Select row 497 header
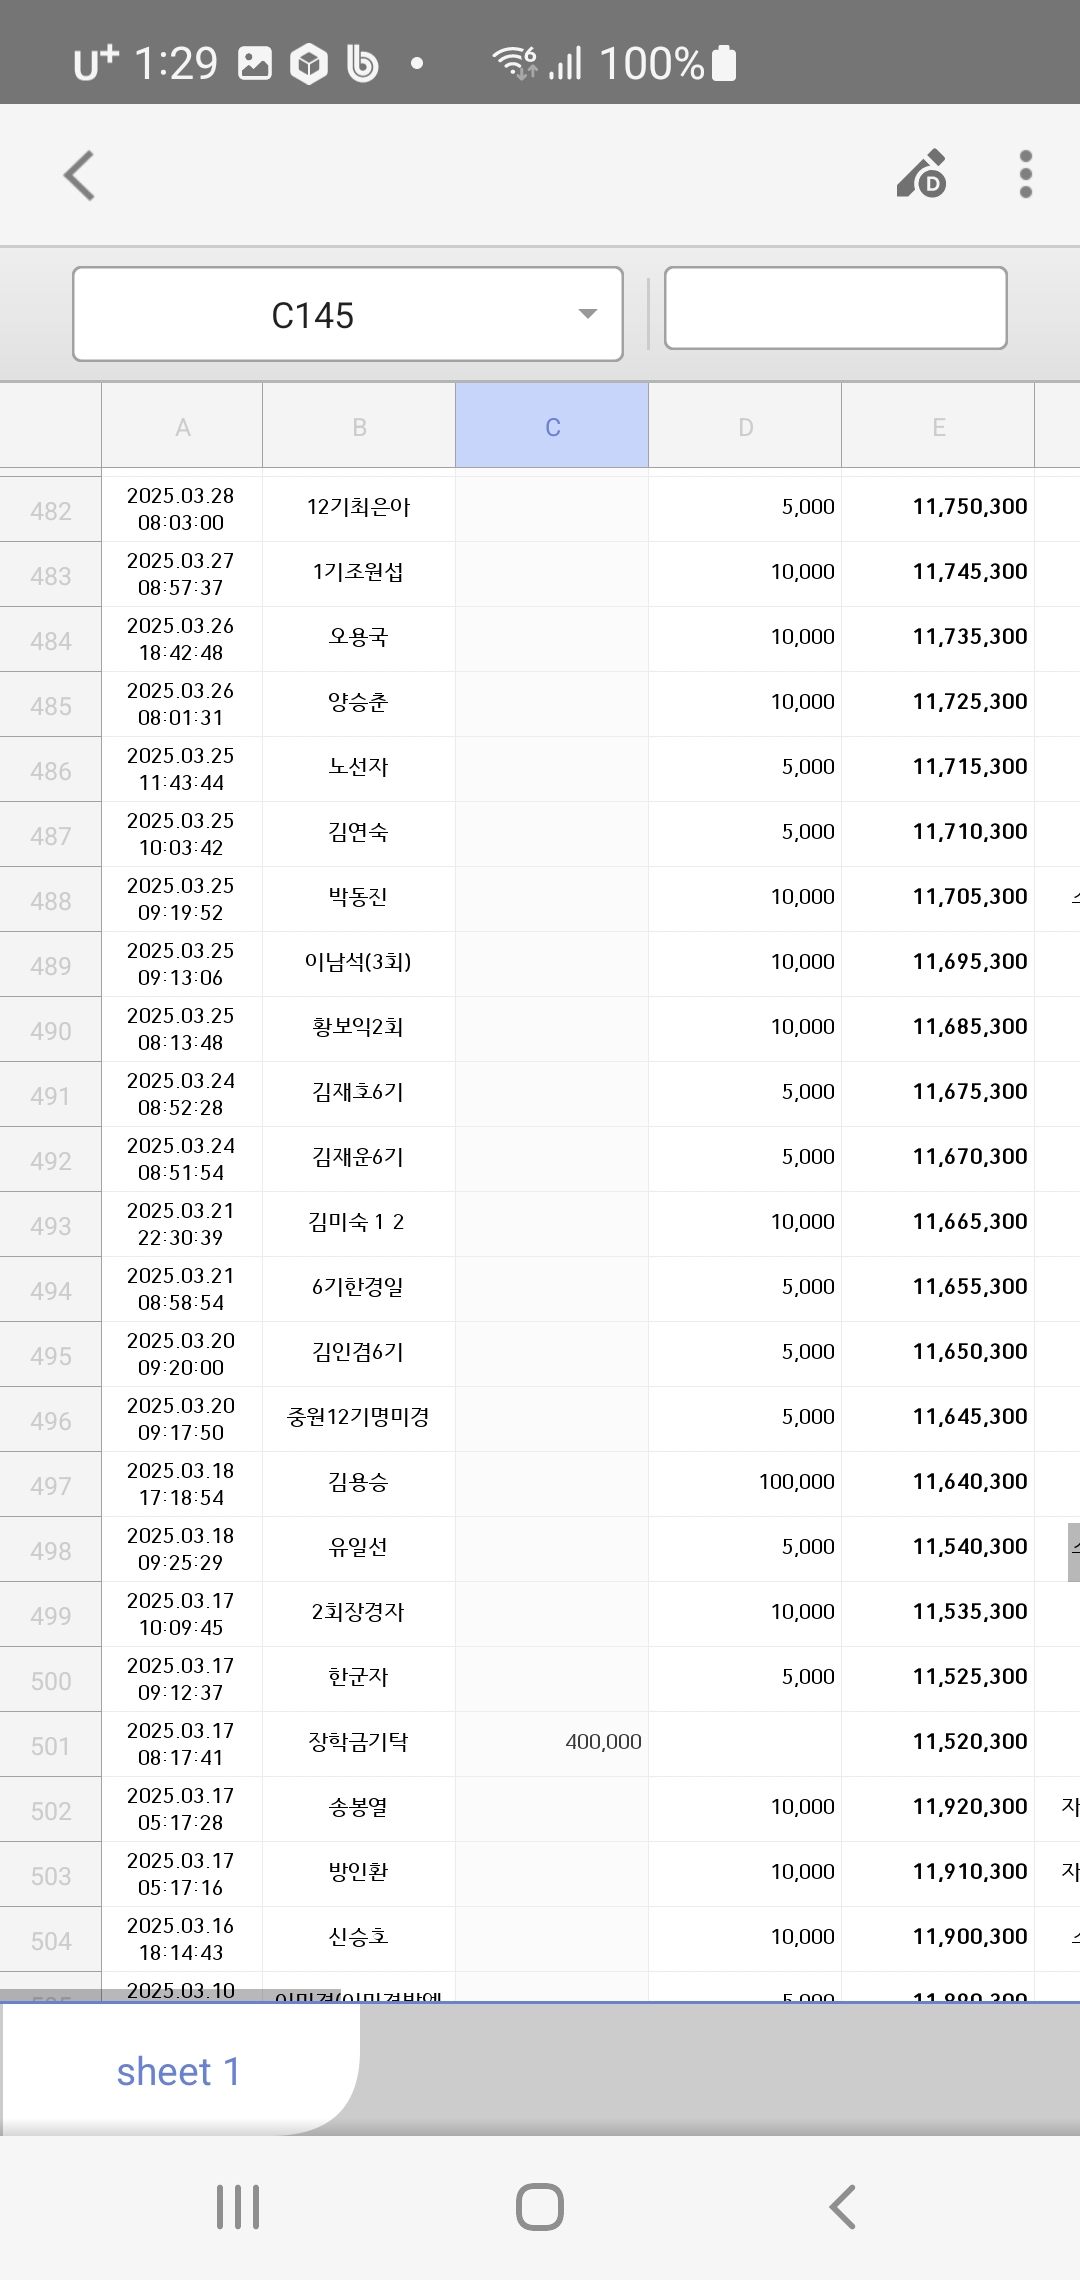Viewport: 1080px width, 2280px height. [x=50, y=1485]
